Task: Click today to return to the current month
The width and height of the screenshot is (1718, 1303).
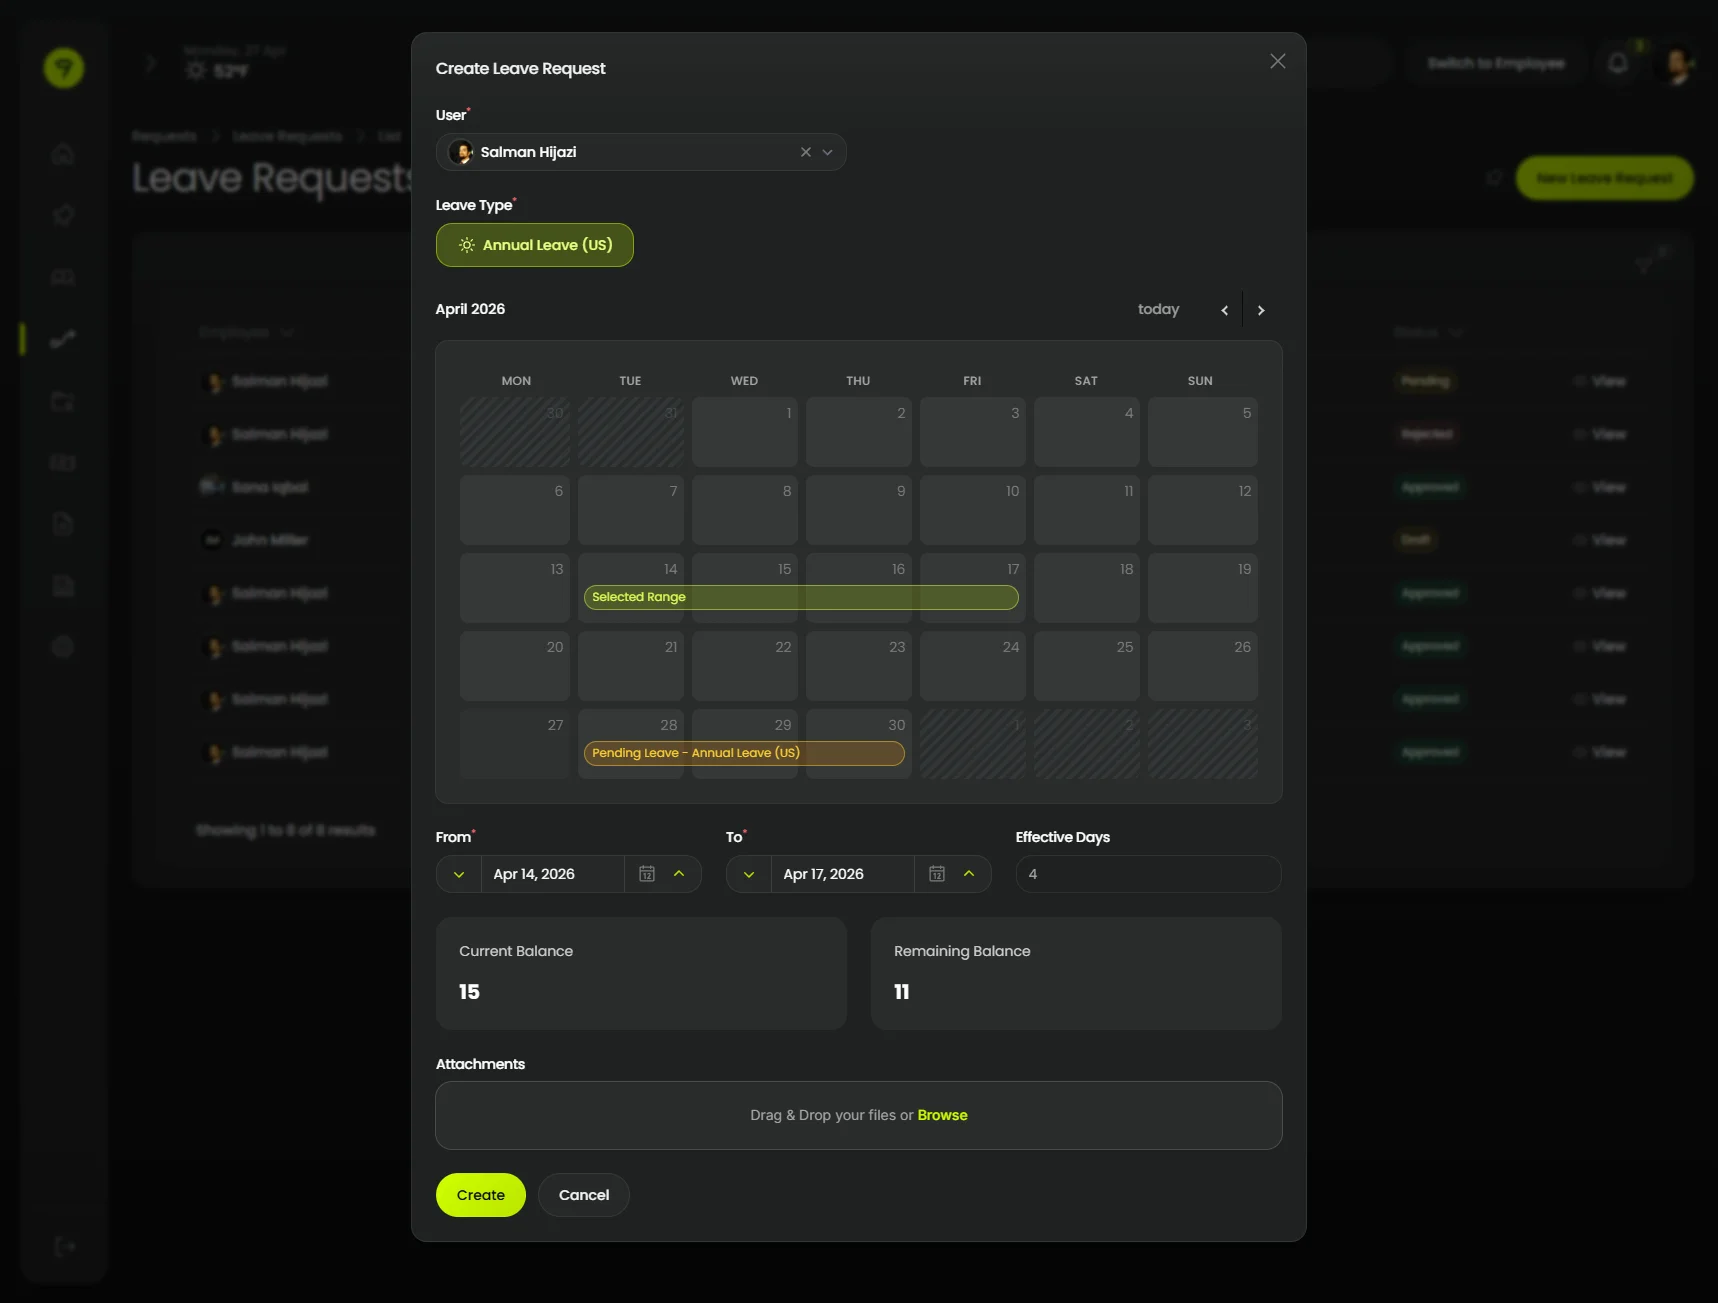Action: point(1157,309)
